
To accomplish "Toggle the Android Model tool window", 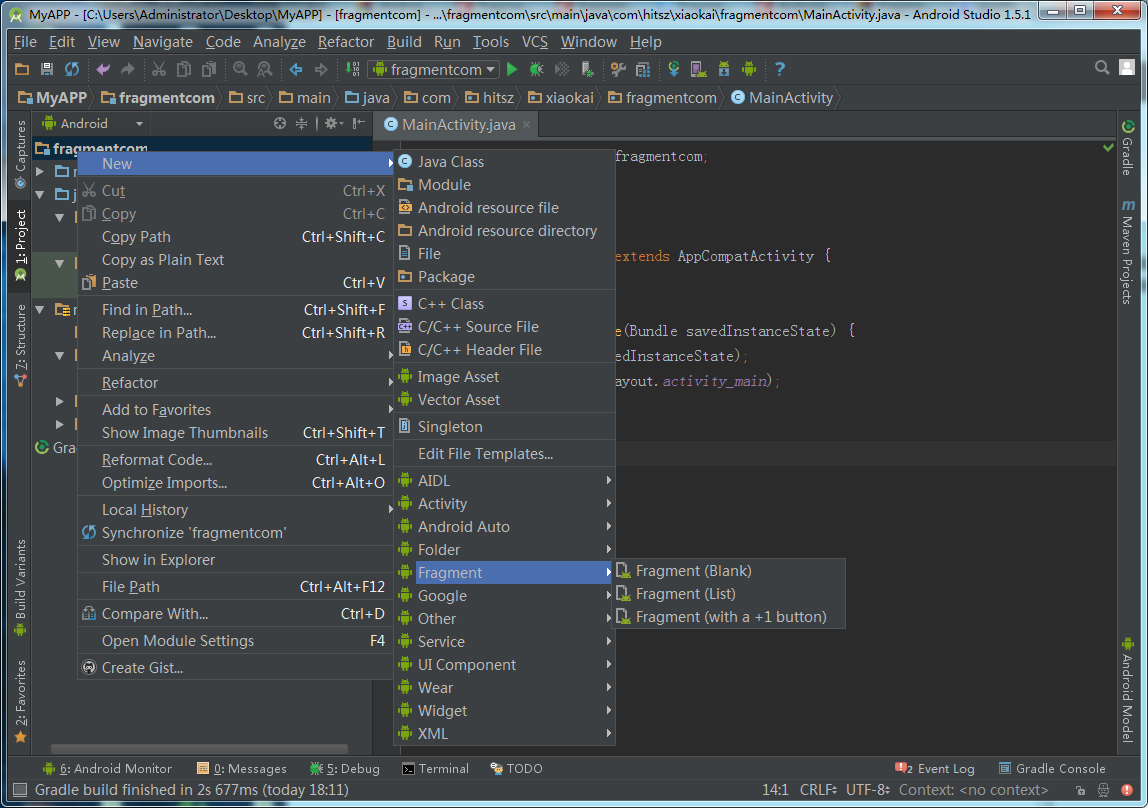I will pyautogui.click(x=1128, y=689).
